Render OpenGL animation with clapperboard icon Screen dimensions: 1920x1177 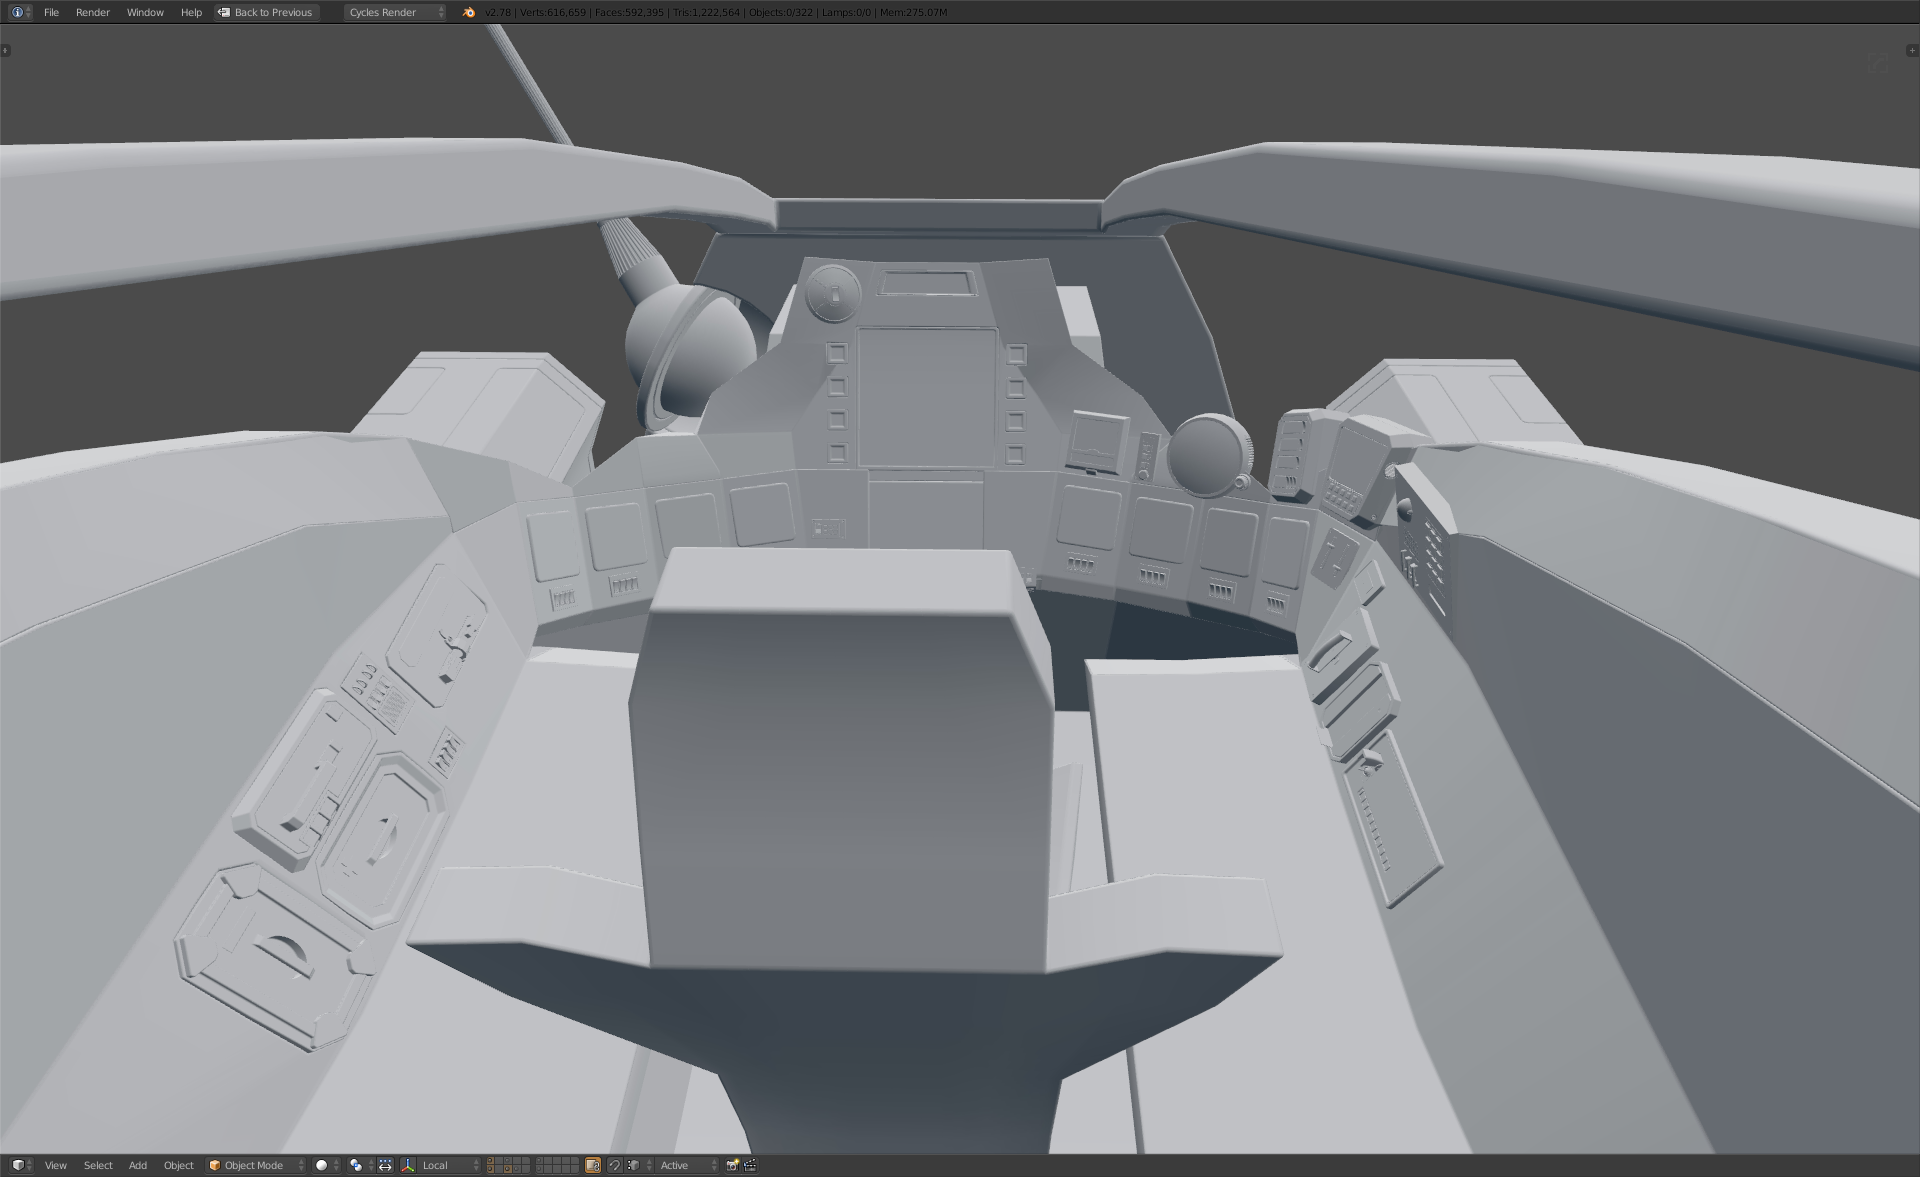click(x=750, y=1165)
